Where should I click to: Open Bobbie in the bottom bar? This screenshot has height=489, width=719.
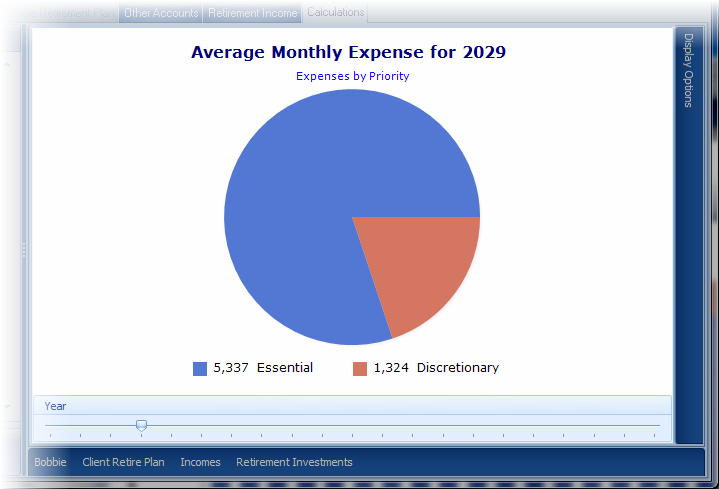pyautogui.click(x=50, y=462)
